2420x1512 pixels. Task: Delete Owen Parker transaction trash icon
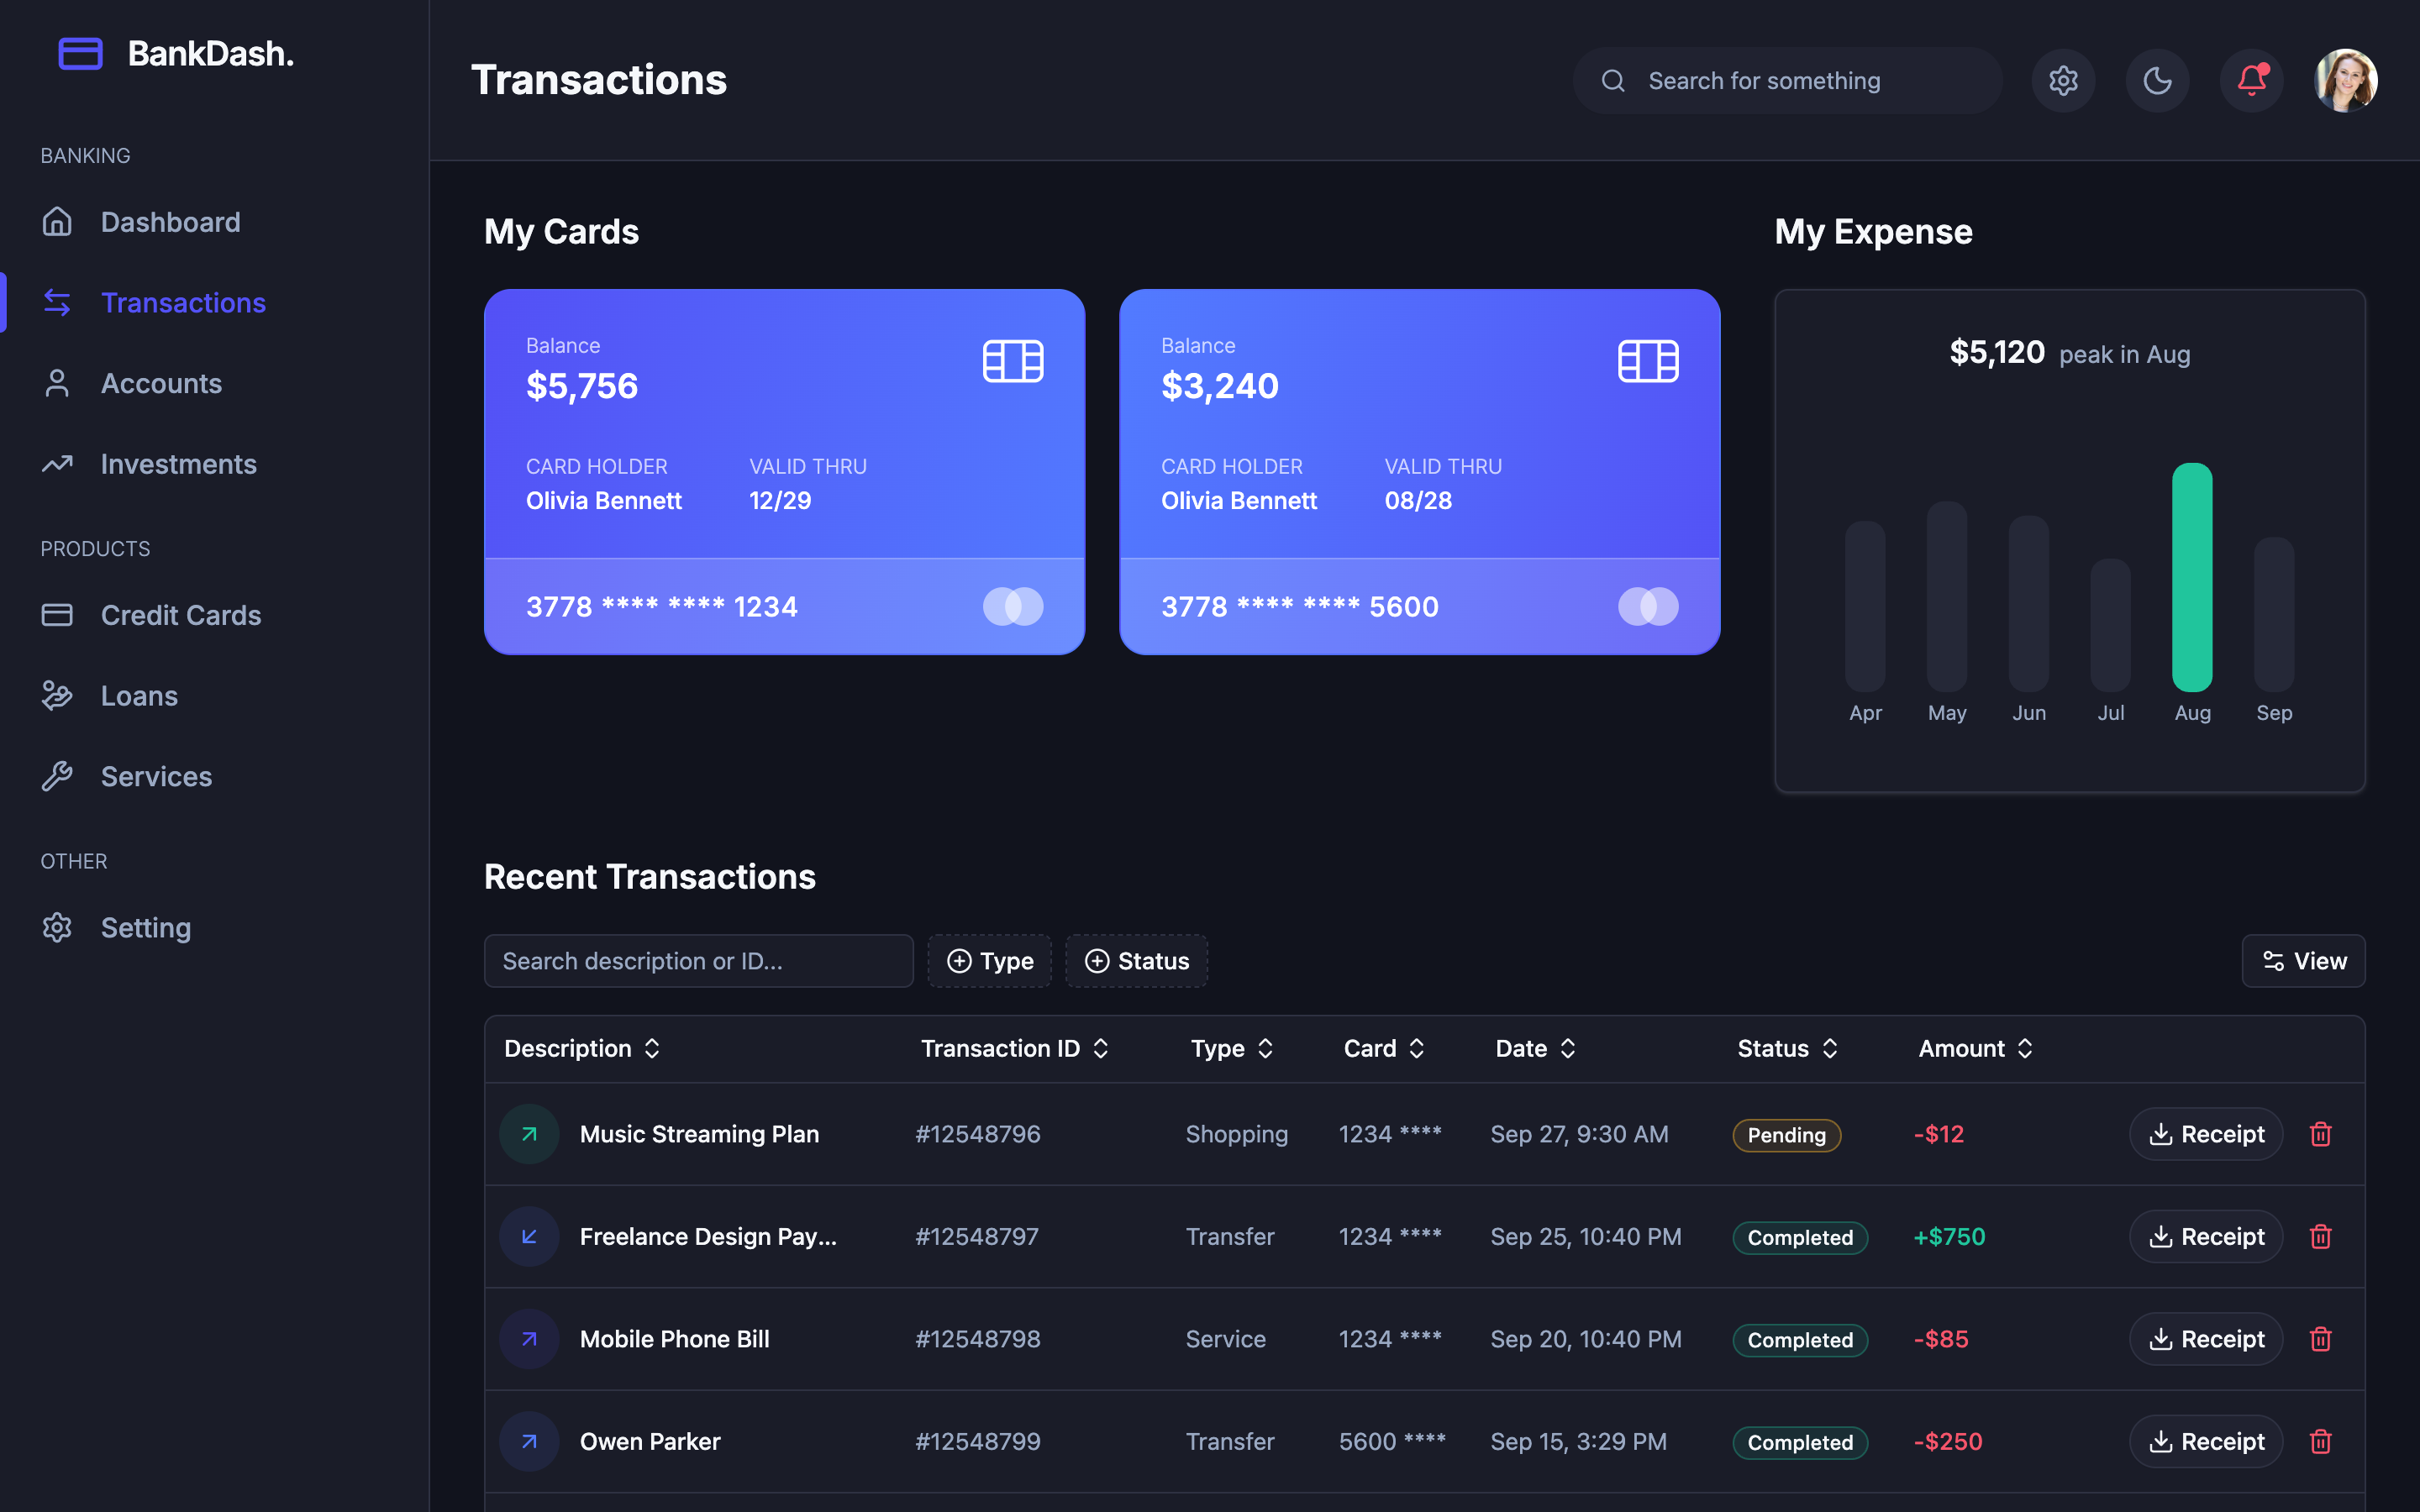(x=2321, y=1441)
